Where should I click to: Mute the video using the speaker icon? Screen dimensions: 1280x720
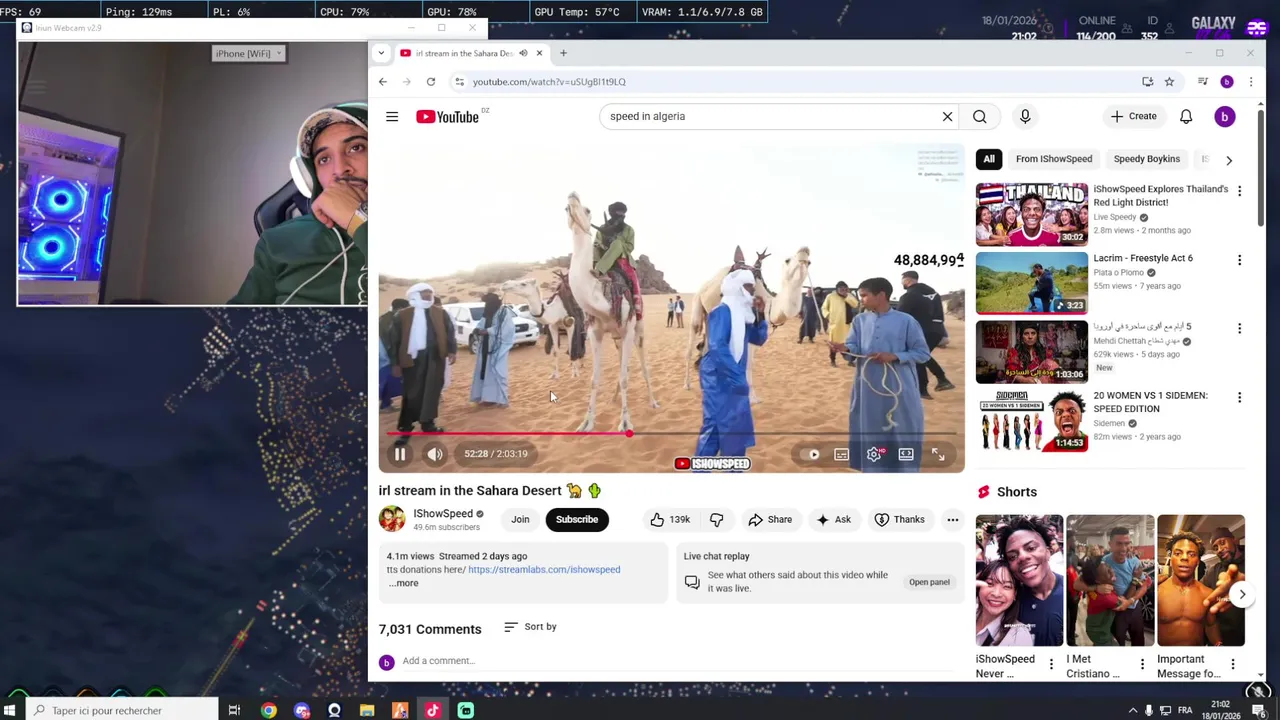pos(435,454)
